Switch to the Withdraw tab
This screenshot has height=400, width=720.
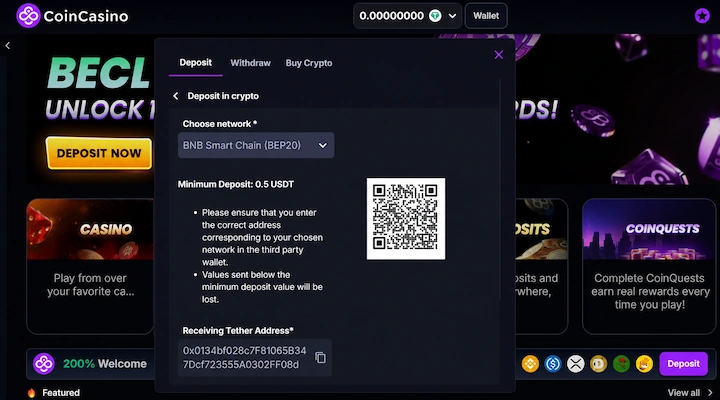coord(250,63)
